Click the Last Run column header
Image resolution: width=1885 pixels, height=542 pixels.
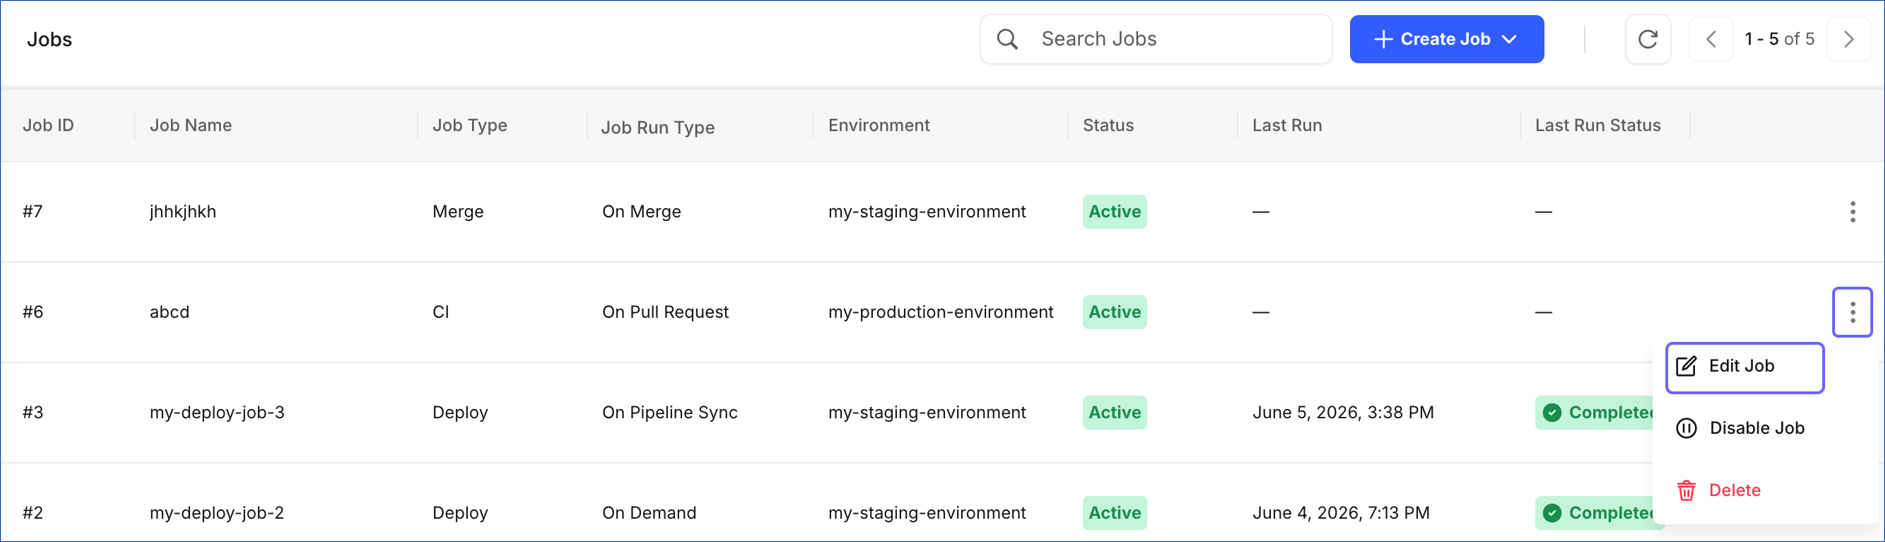pos(1287,125)
